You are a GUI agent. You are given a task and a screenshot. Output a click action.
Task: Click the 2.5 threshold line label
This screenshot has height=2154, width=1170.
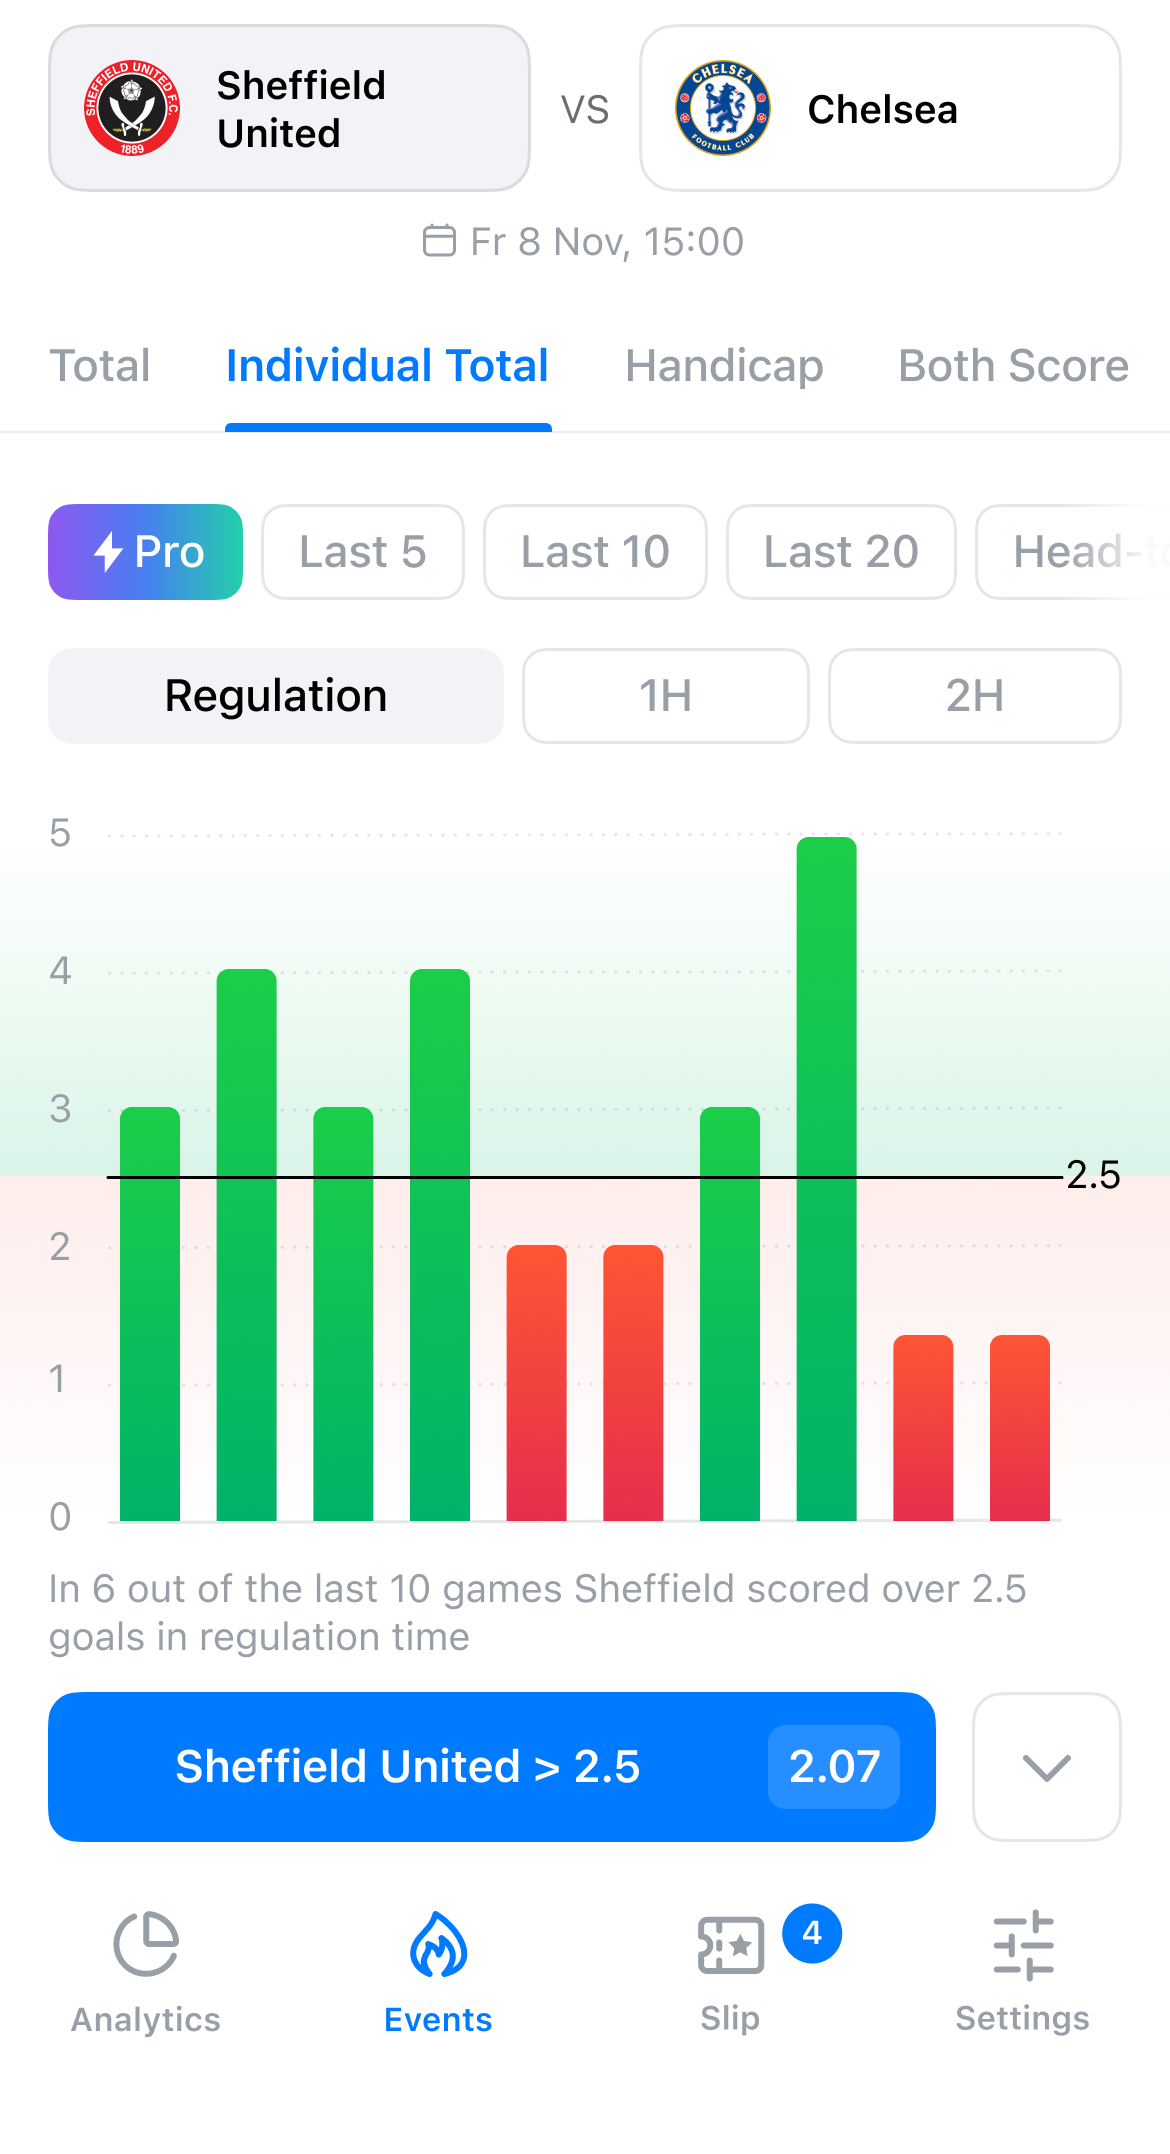tap(1093, 1175)
